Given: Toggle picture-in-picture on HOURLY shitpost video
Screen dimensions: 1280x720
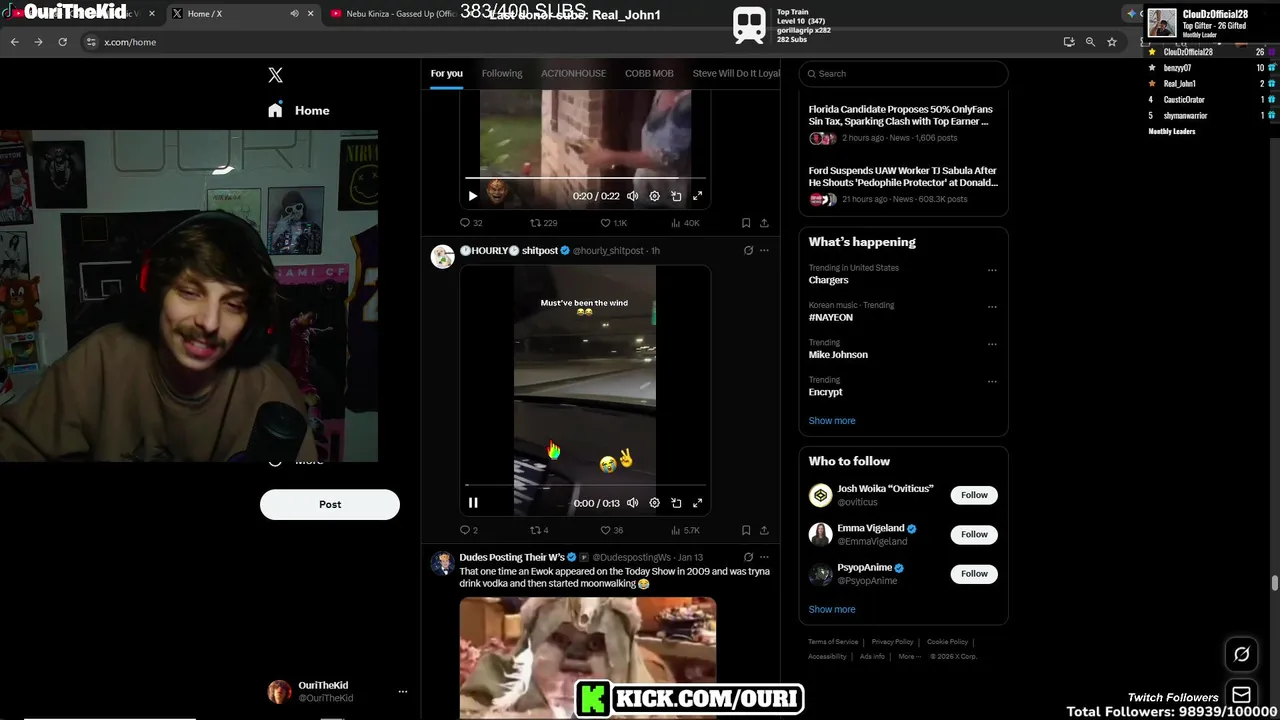Looking at the screenshot, I should click(x=676, y=503).
